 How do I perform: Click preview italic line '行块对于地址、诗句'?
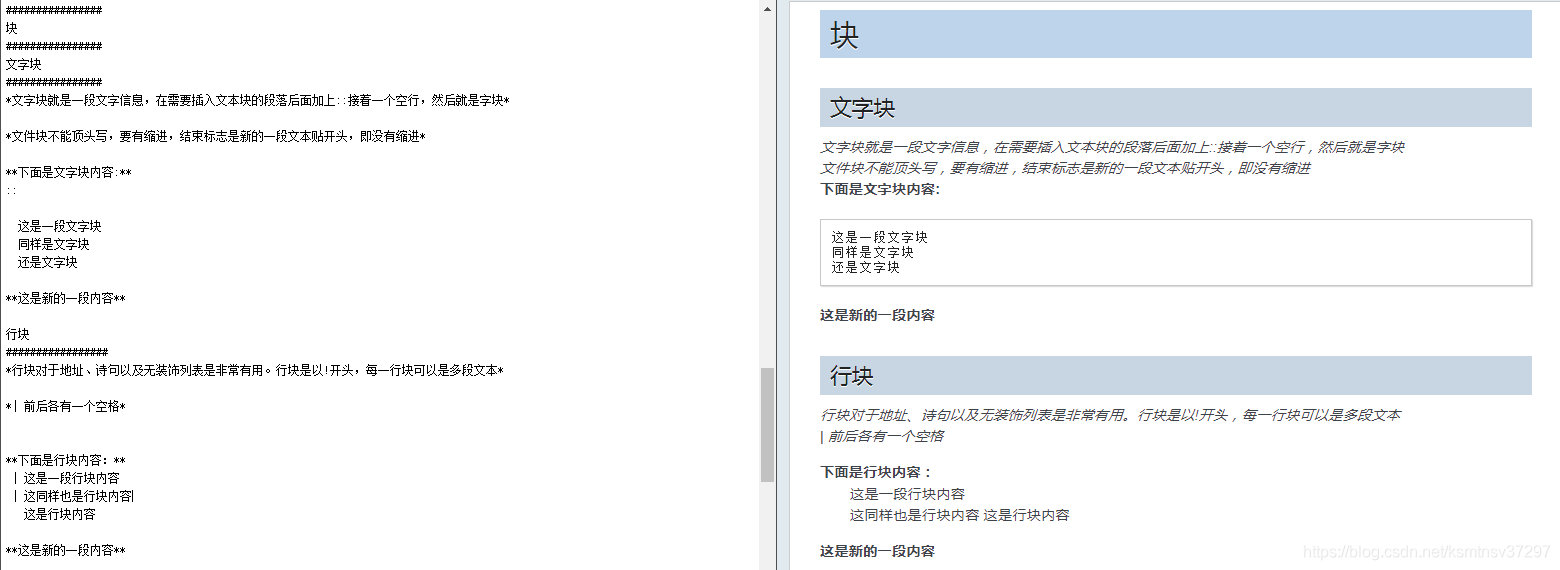(x=1110, y=415)
